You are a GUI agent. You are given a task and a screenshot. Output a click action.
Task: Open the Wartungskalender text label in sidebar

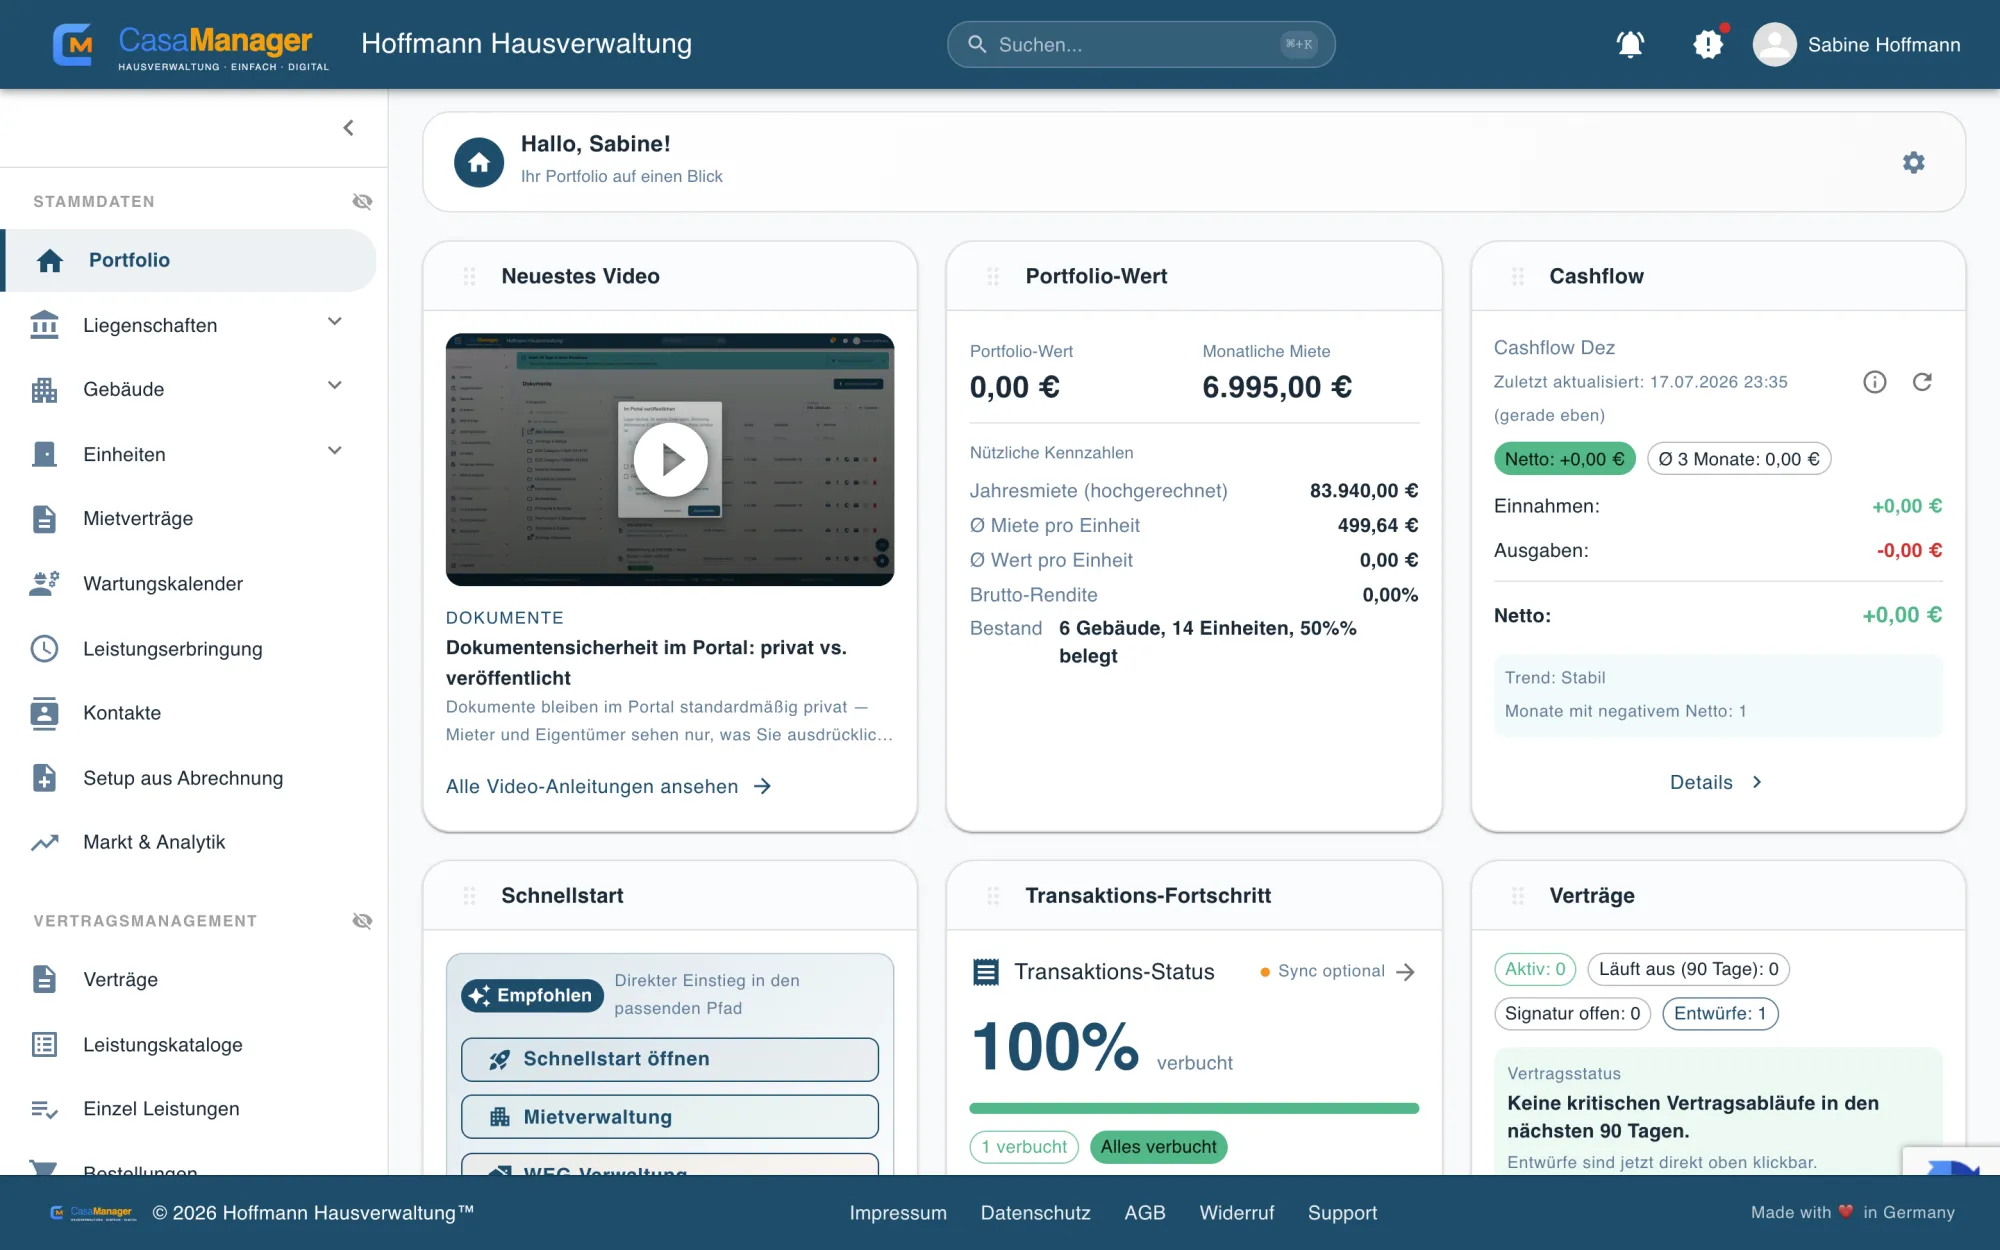tap(163, 584)
